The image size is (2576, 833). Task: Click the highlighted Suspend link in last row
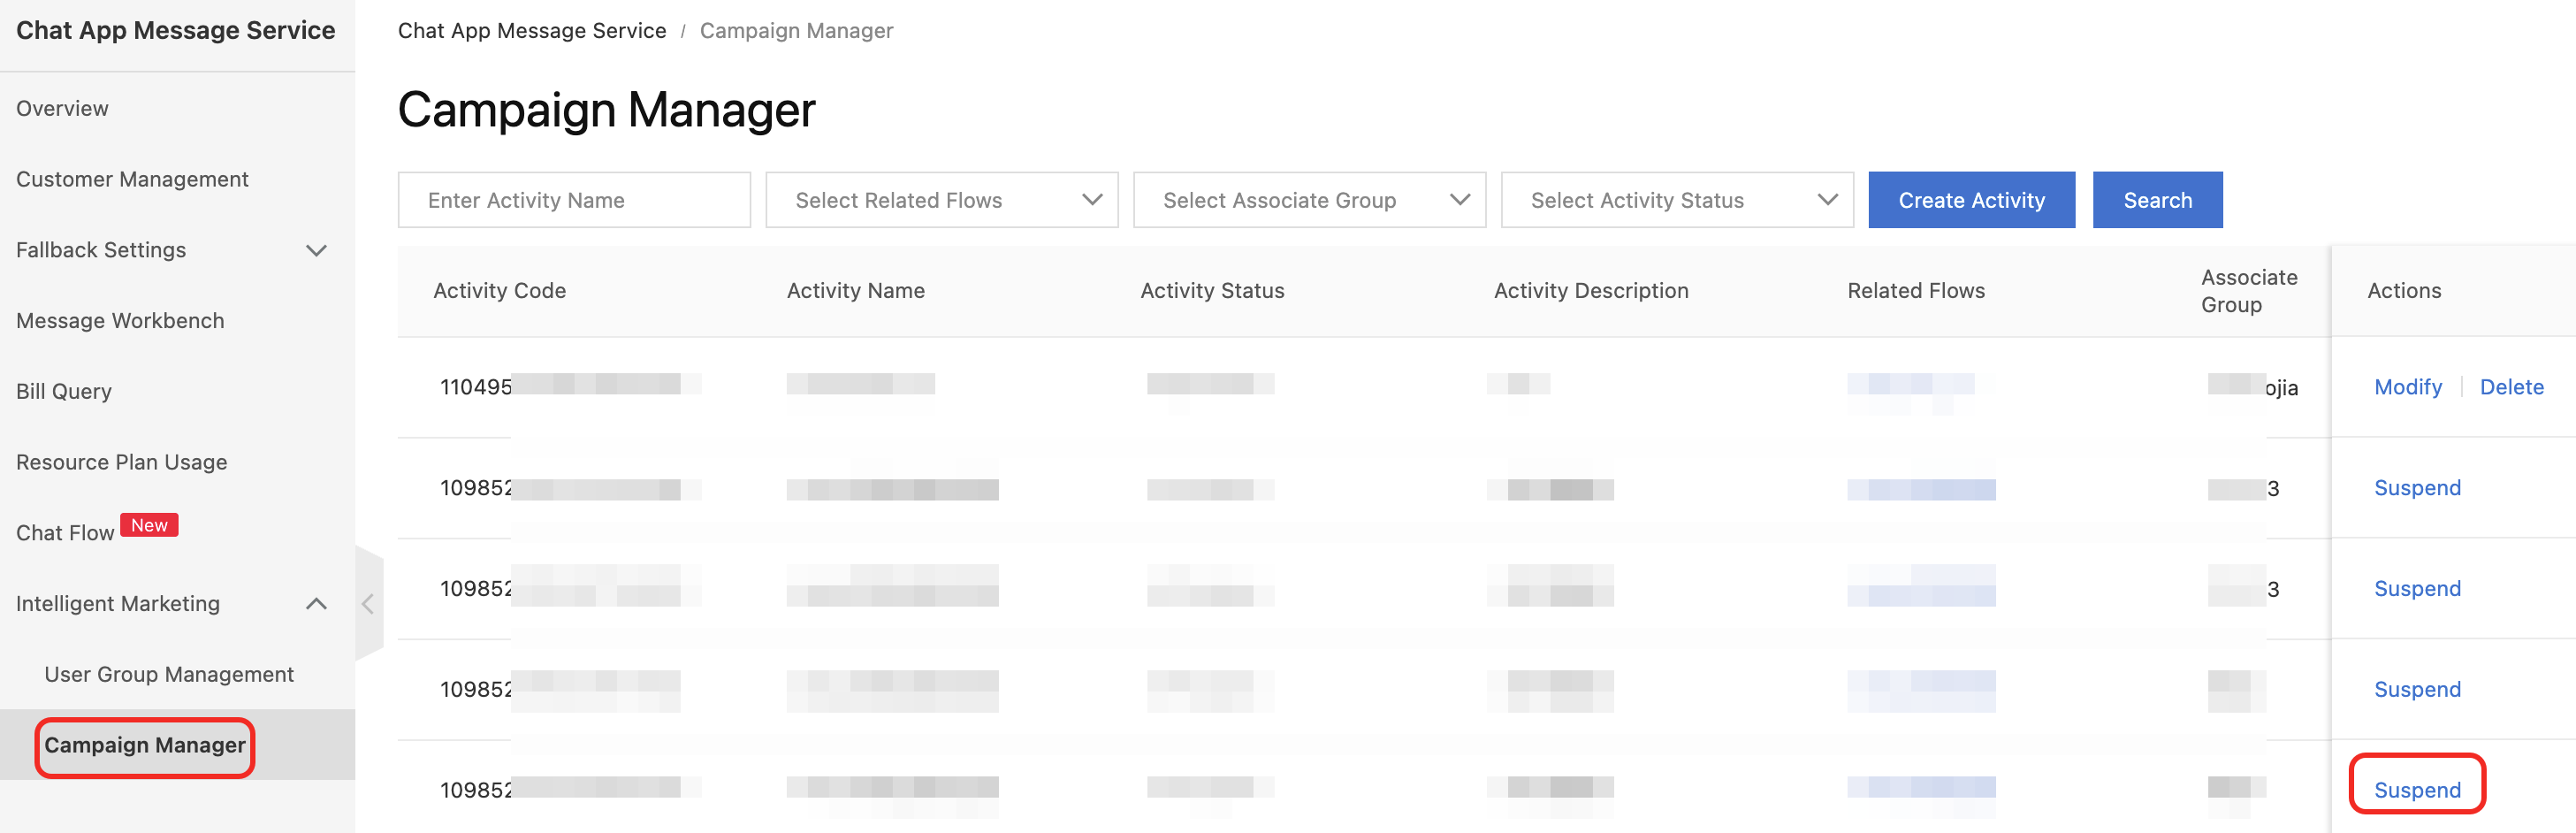pyautogui.click(x=2416, y=789)
